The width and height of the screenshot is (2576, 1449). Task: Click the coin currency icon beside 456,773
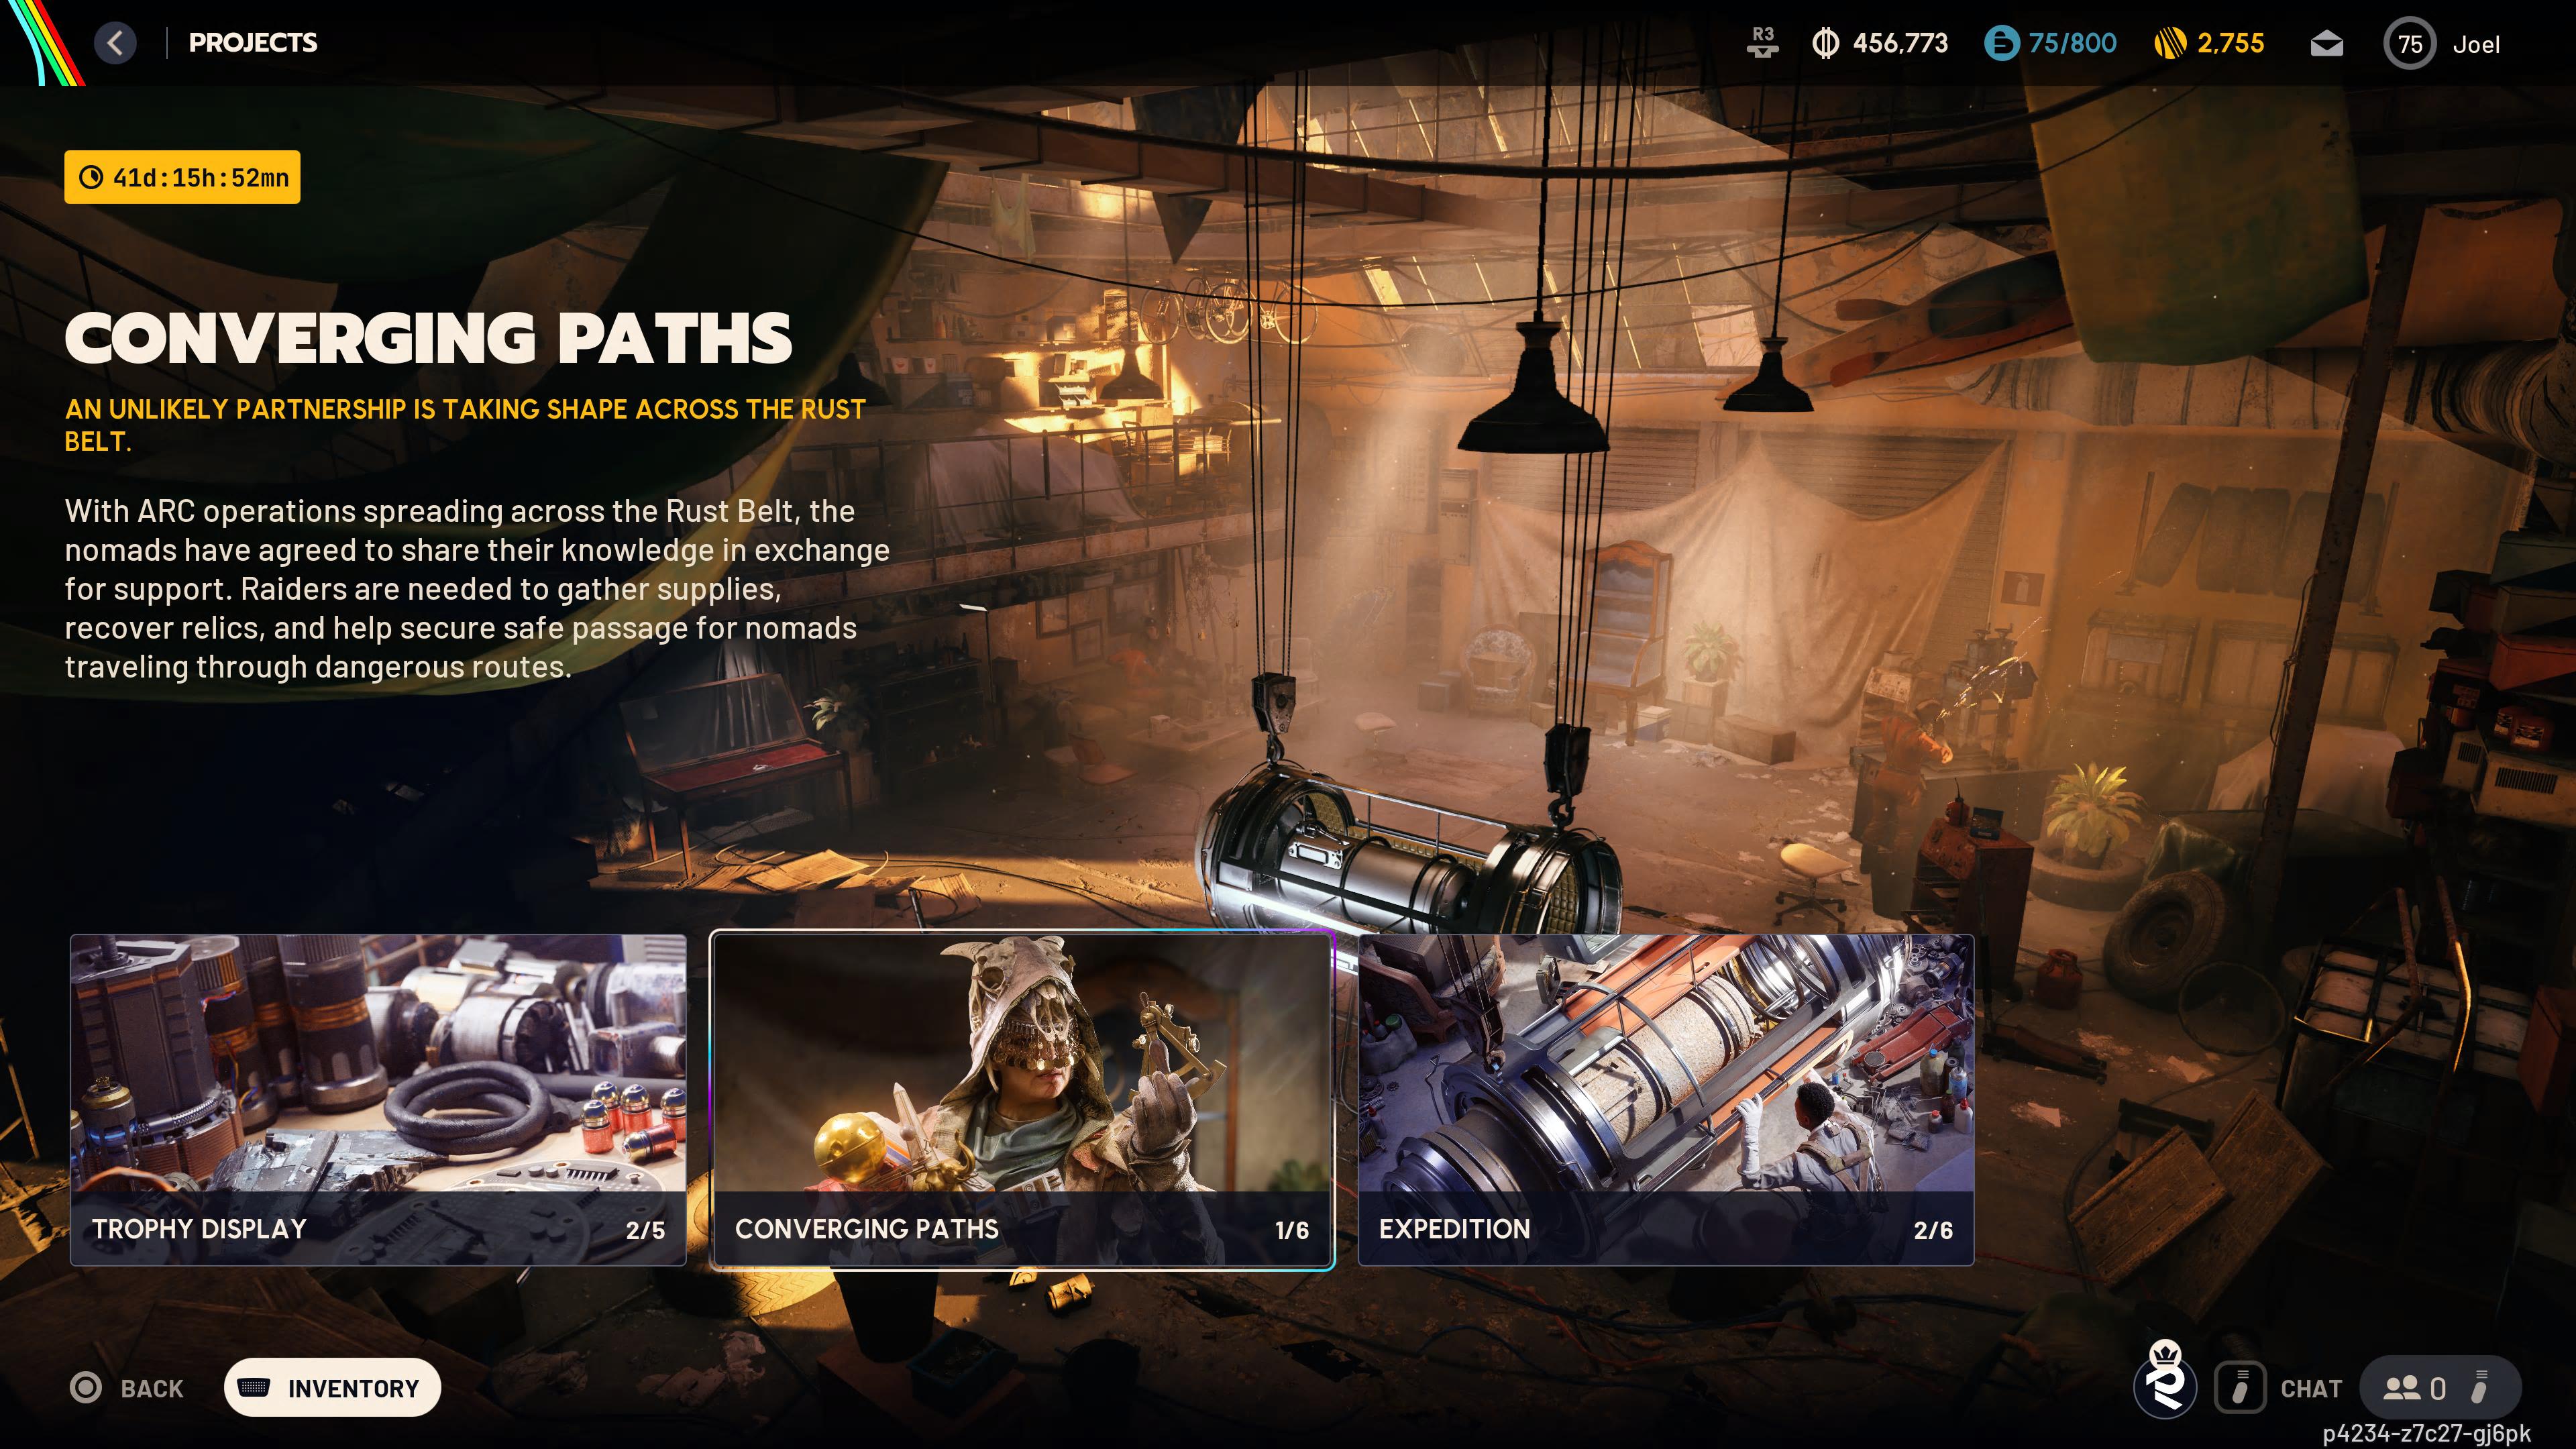tap(1825, 43)
